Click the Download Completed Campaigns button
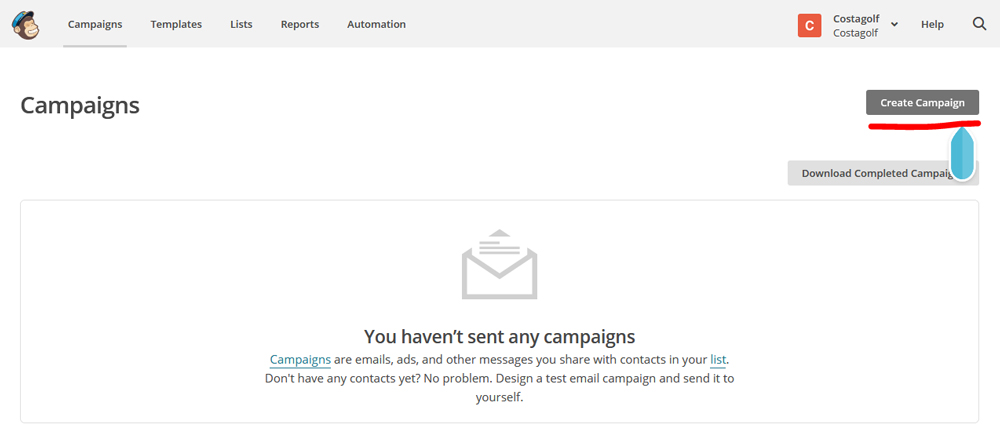 click(x=870, y=173)
